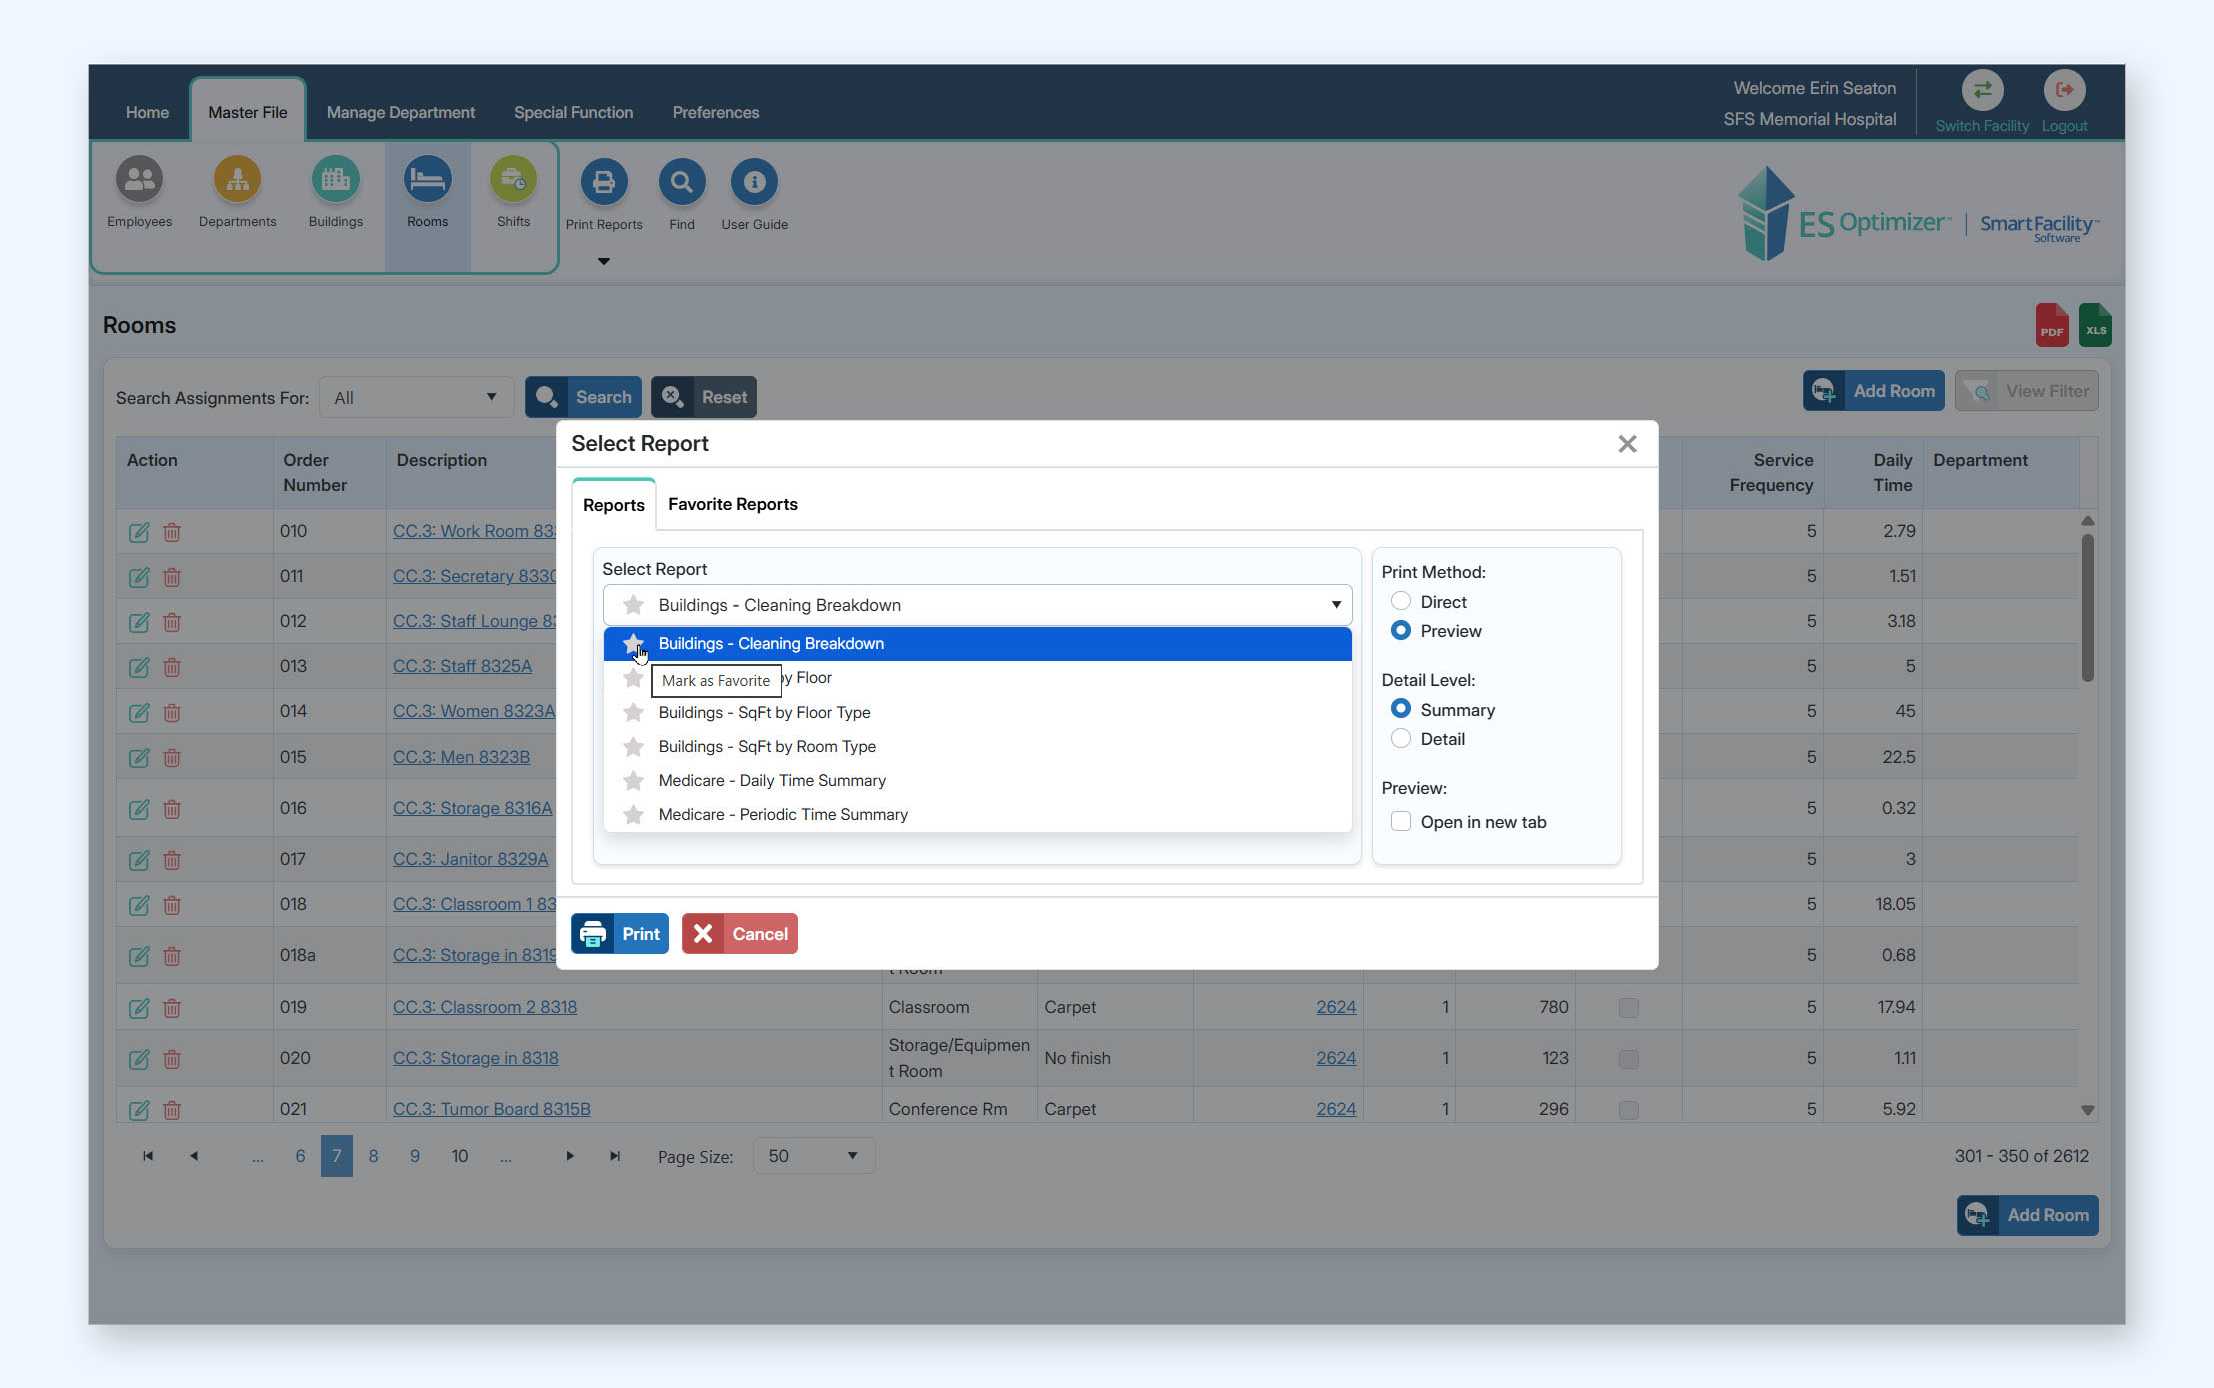Select Buildings - SqFt by Room Type option

[767, 747]
